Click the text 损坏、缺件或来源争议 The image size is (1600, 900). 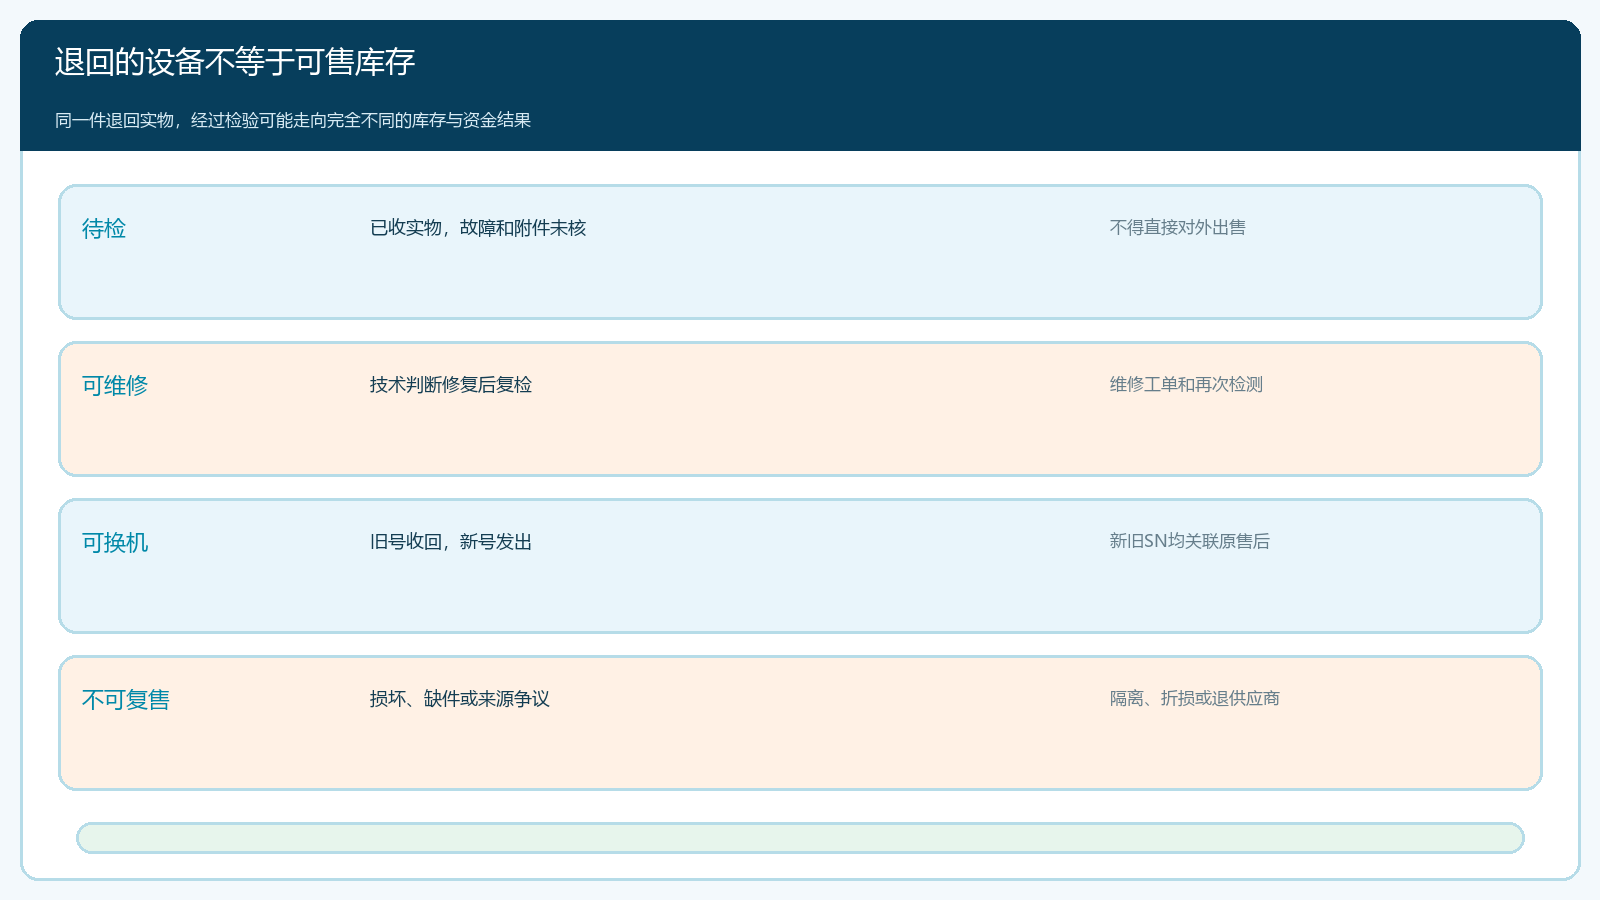460,699
